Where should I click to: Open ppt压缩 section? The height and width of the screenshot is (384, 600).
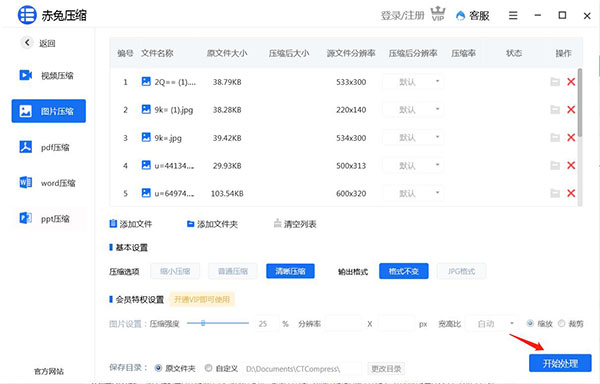tap(49, 218)
